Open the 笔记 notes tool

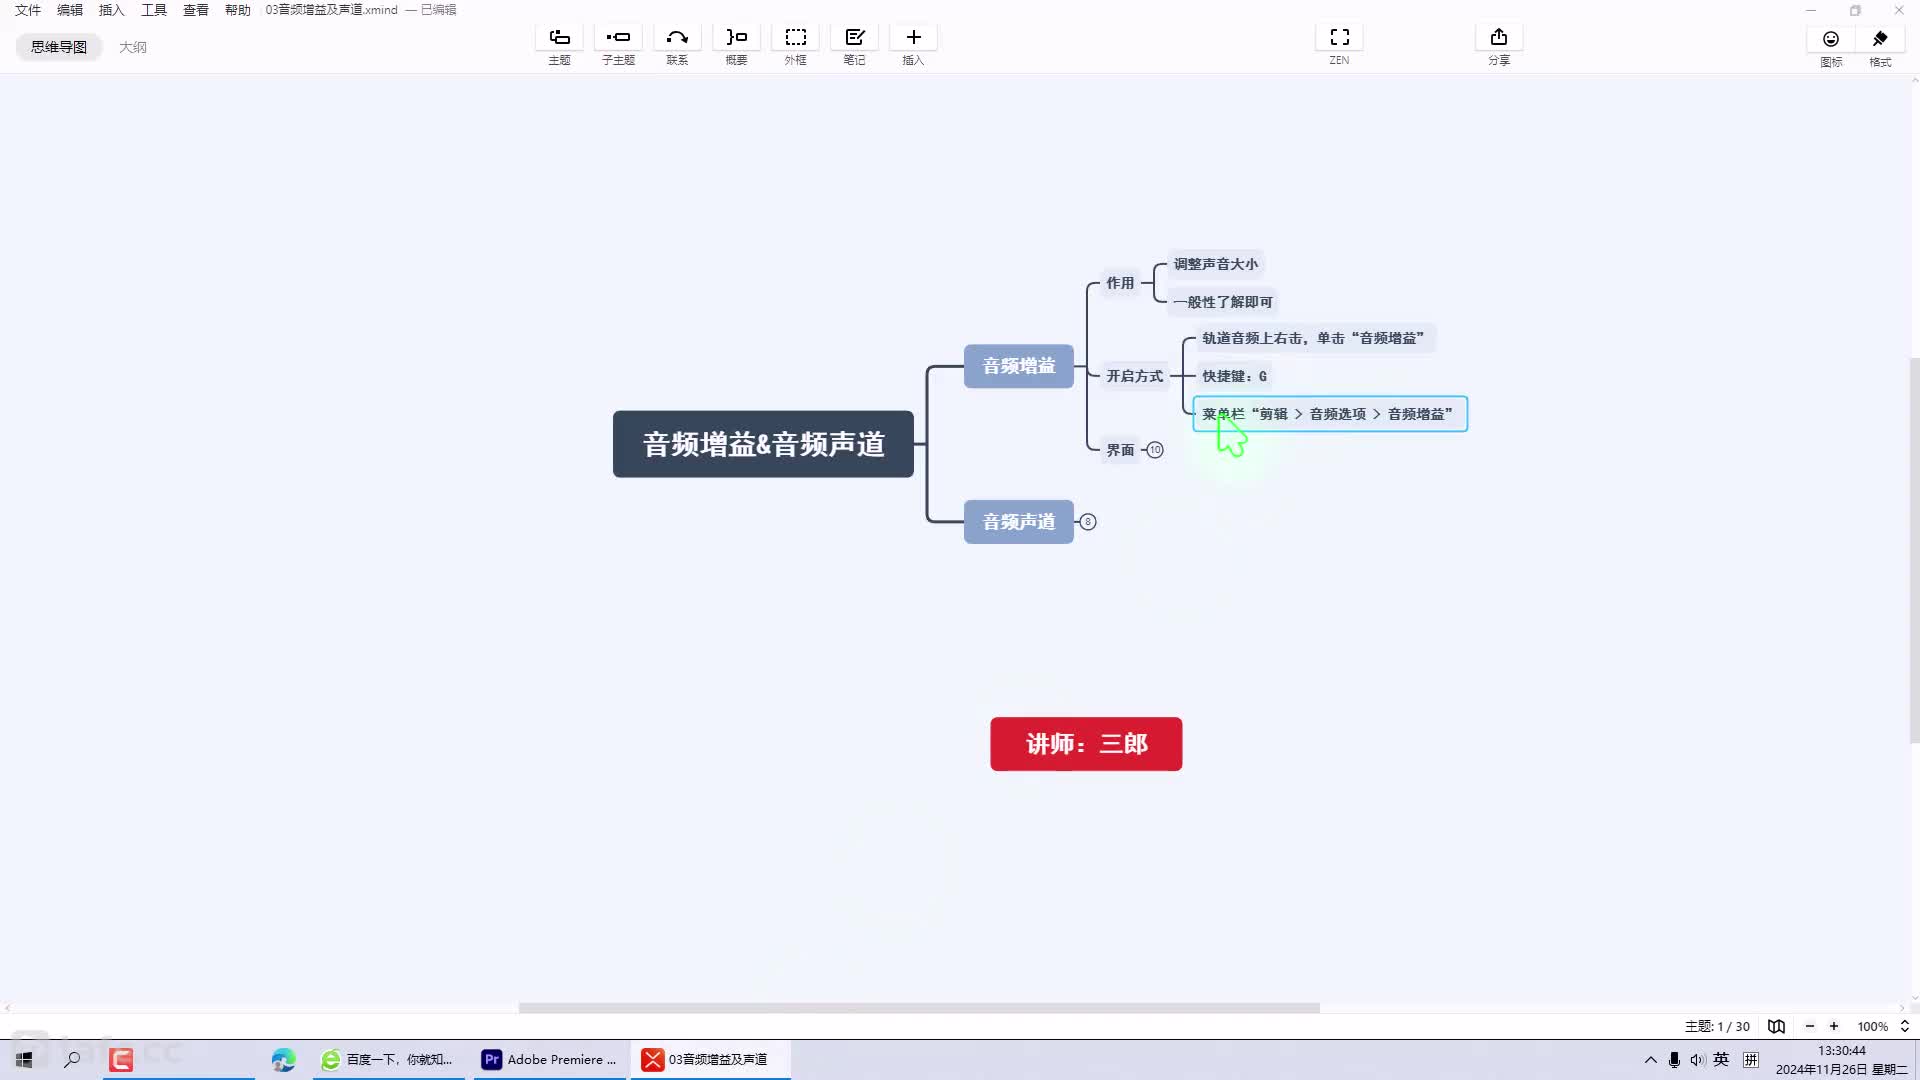(854, 46)
